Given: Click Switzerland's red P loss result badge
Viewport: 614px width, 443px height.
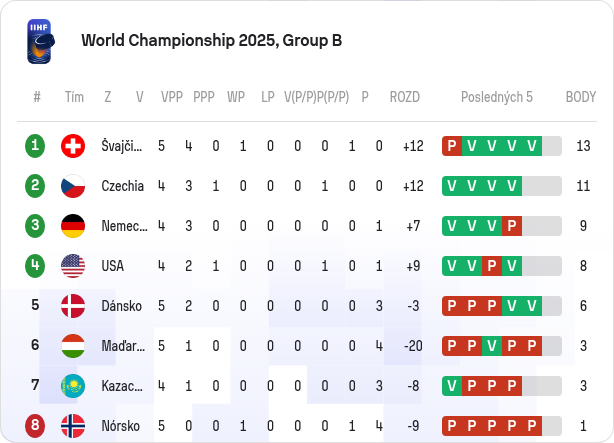Looking at the screenshot, I should point(452,146).
